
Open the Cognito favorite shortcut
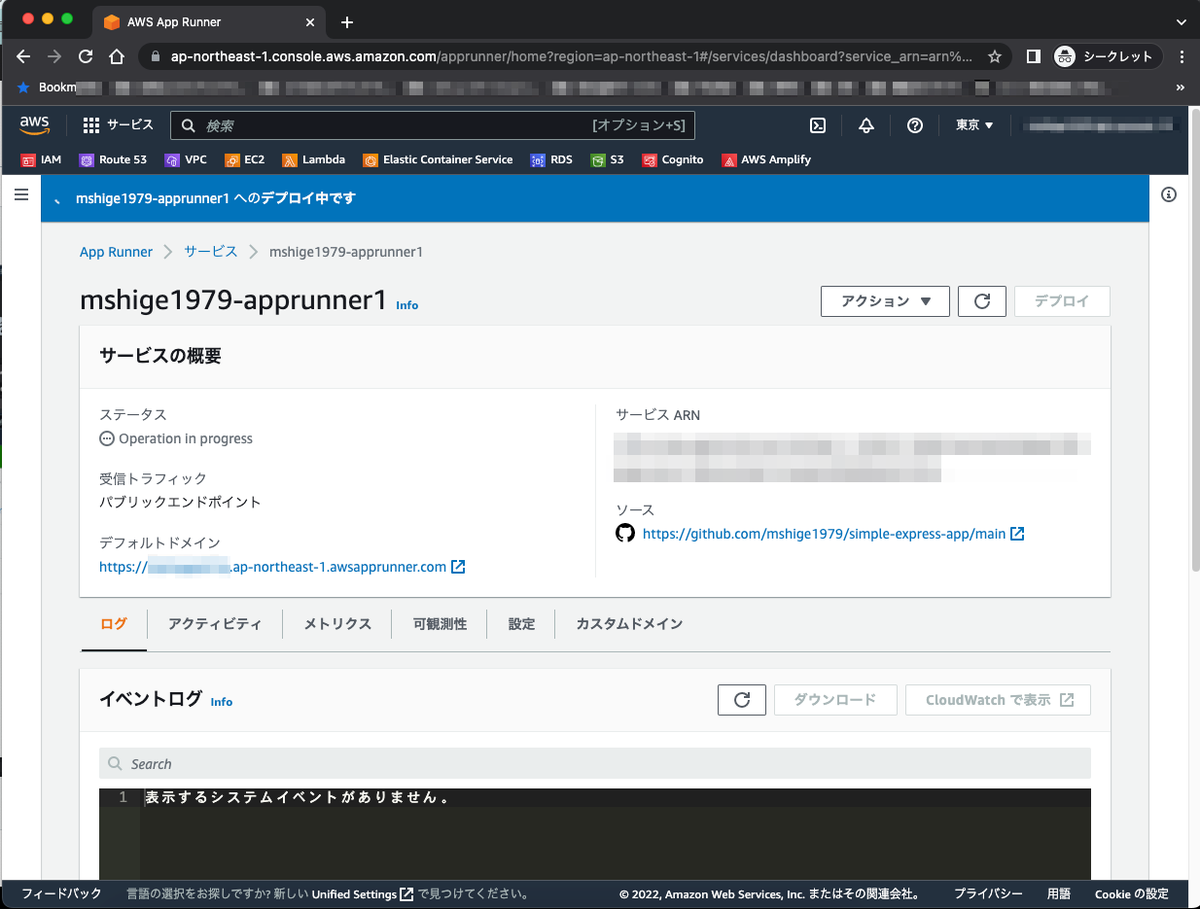click(x=673, y=160)
